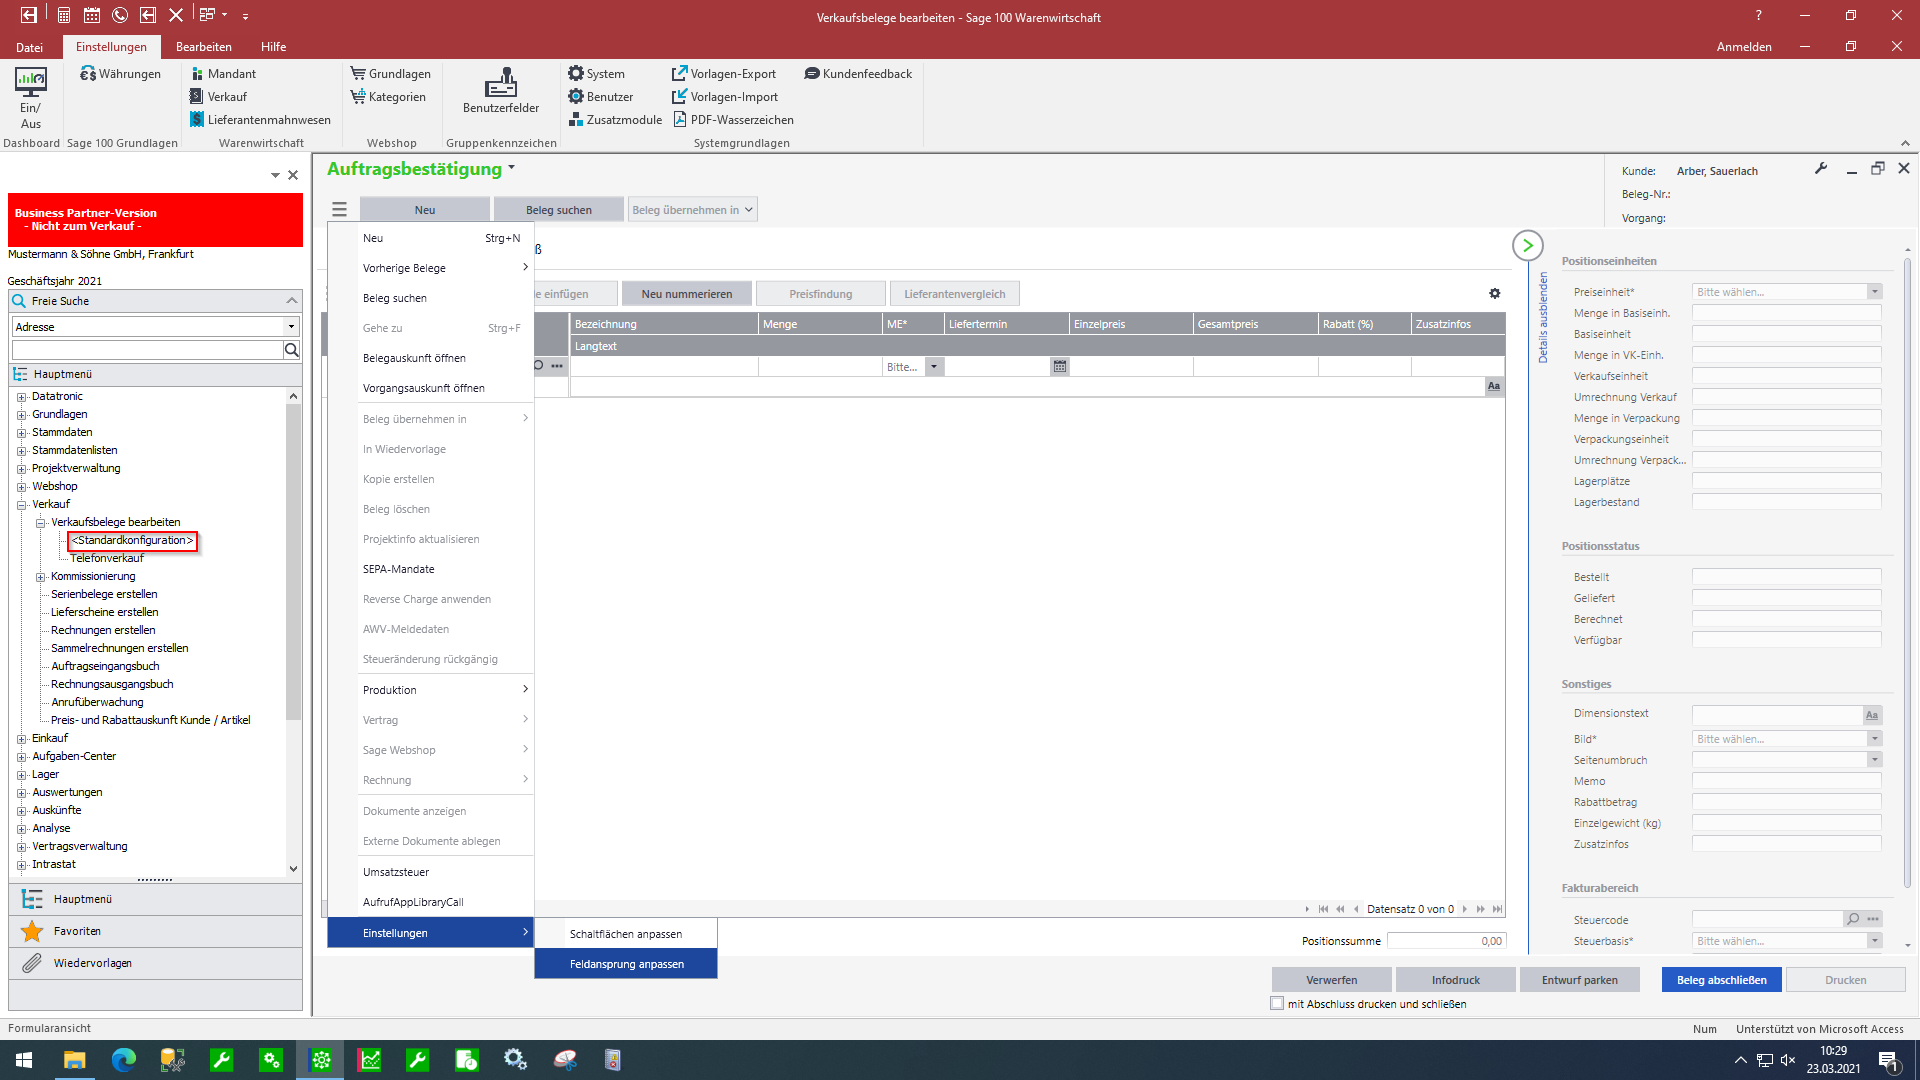1920x1080 pixels.
Task: Open Windows Start menu
Action: (x=24, y=1060)
